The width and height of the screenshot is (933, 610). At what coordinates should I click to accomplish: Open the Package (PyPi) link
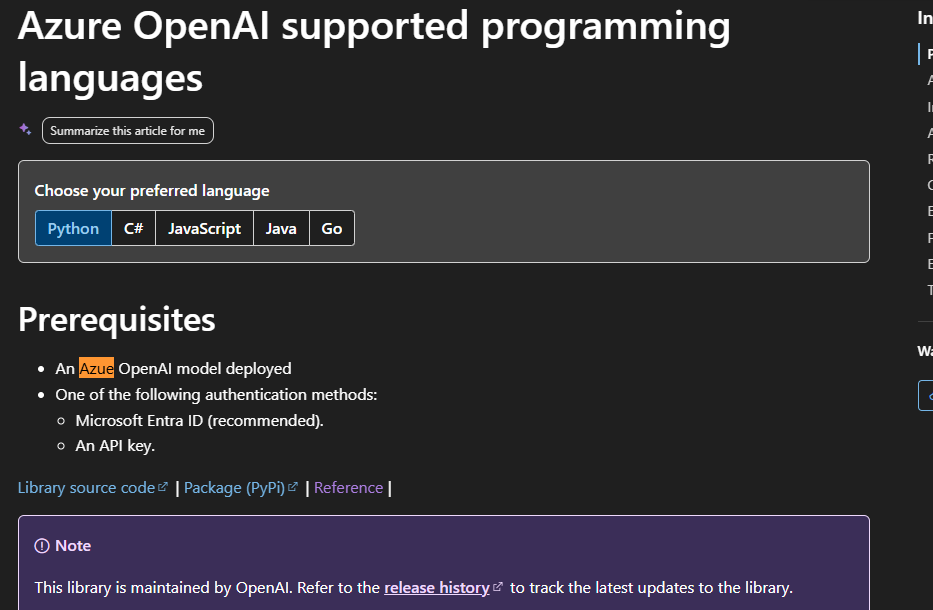(240, 488)
